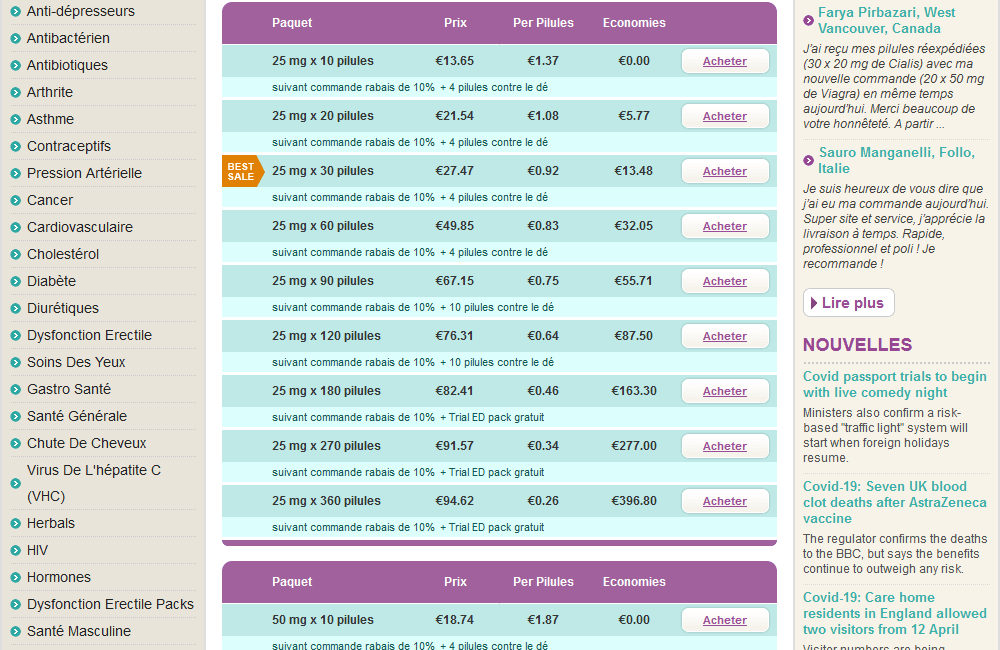The height and width of the screenshot is (650, 1000).
Task: Click the Economies header in first table
Action: click(x=634, y=22)
